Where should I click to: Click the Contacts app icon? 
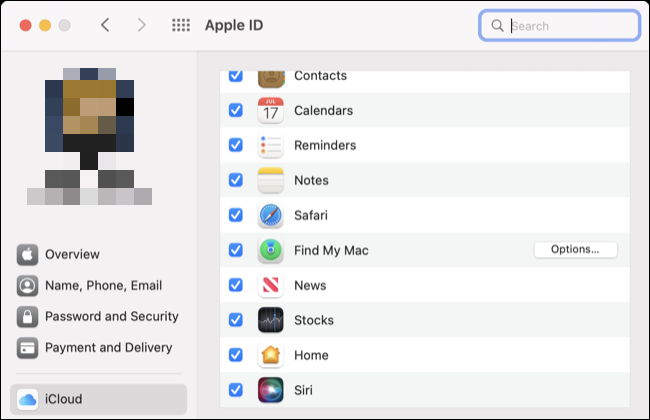click(271, 79)
